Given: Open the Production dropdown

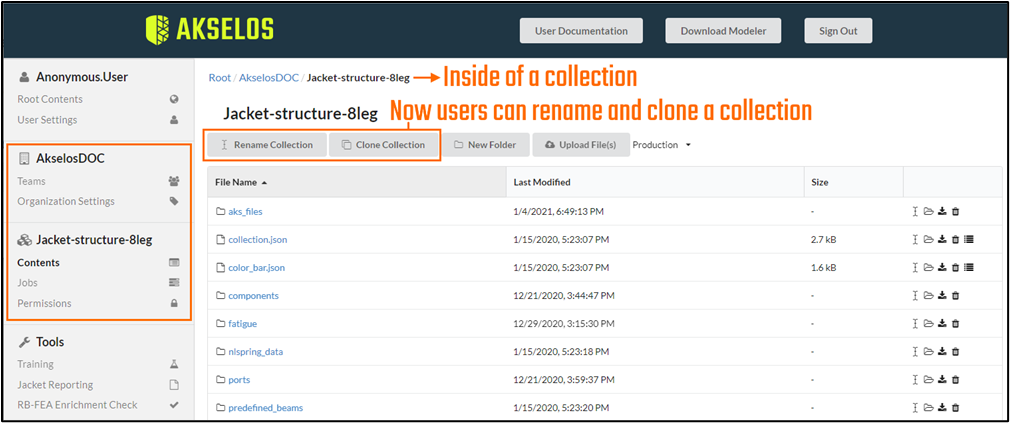Looking at the screenshot, I should (x=662, y=145).
